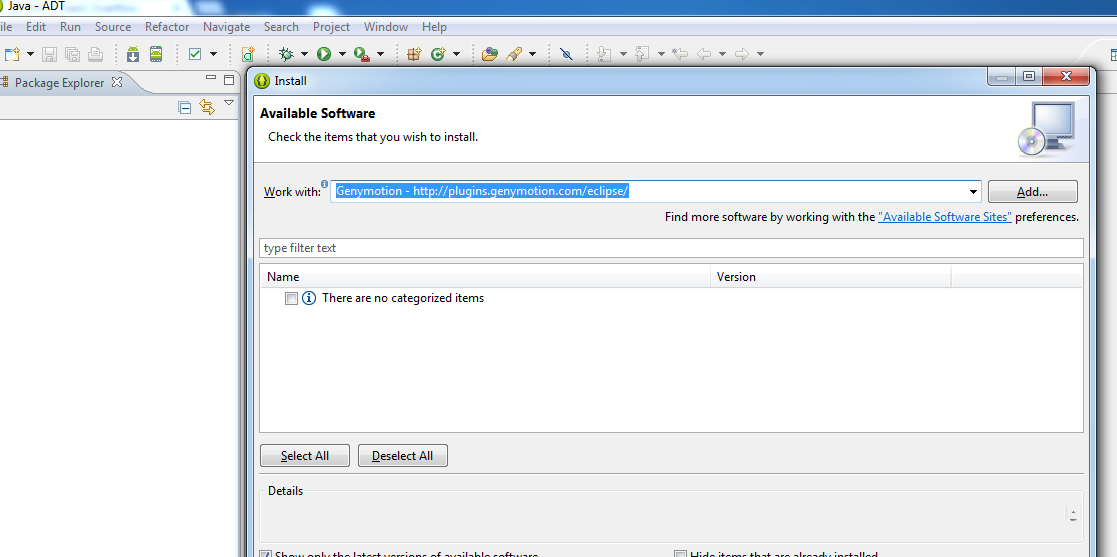Click Collapse All in Package Explorer

(185, 108)
